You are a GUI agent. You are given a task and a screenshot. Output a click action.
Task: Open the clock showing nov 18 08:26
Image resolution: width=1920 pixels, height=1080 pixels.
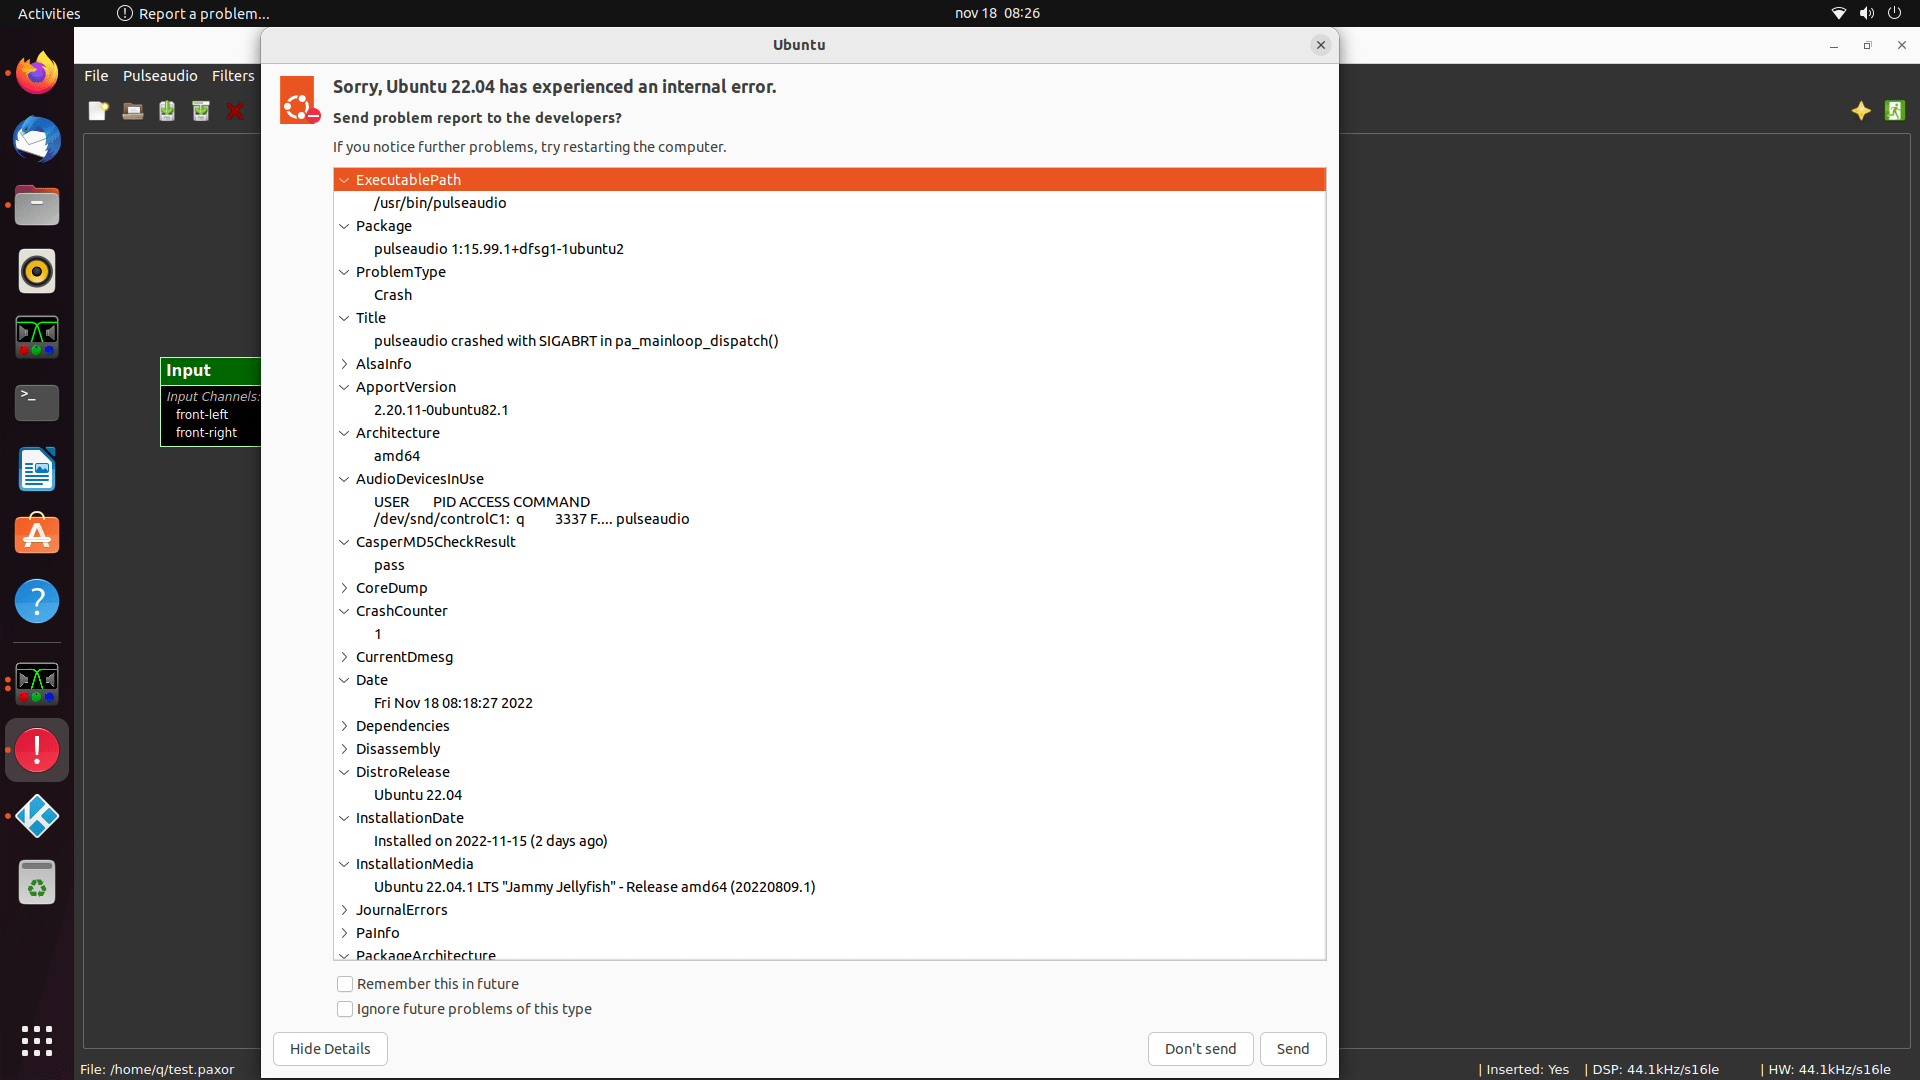tap(997, 13)
